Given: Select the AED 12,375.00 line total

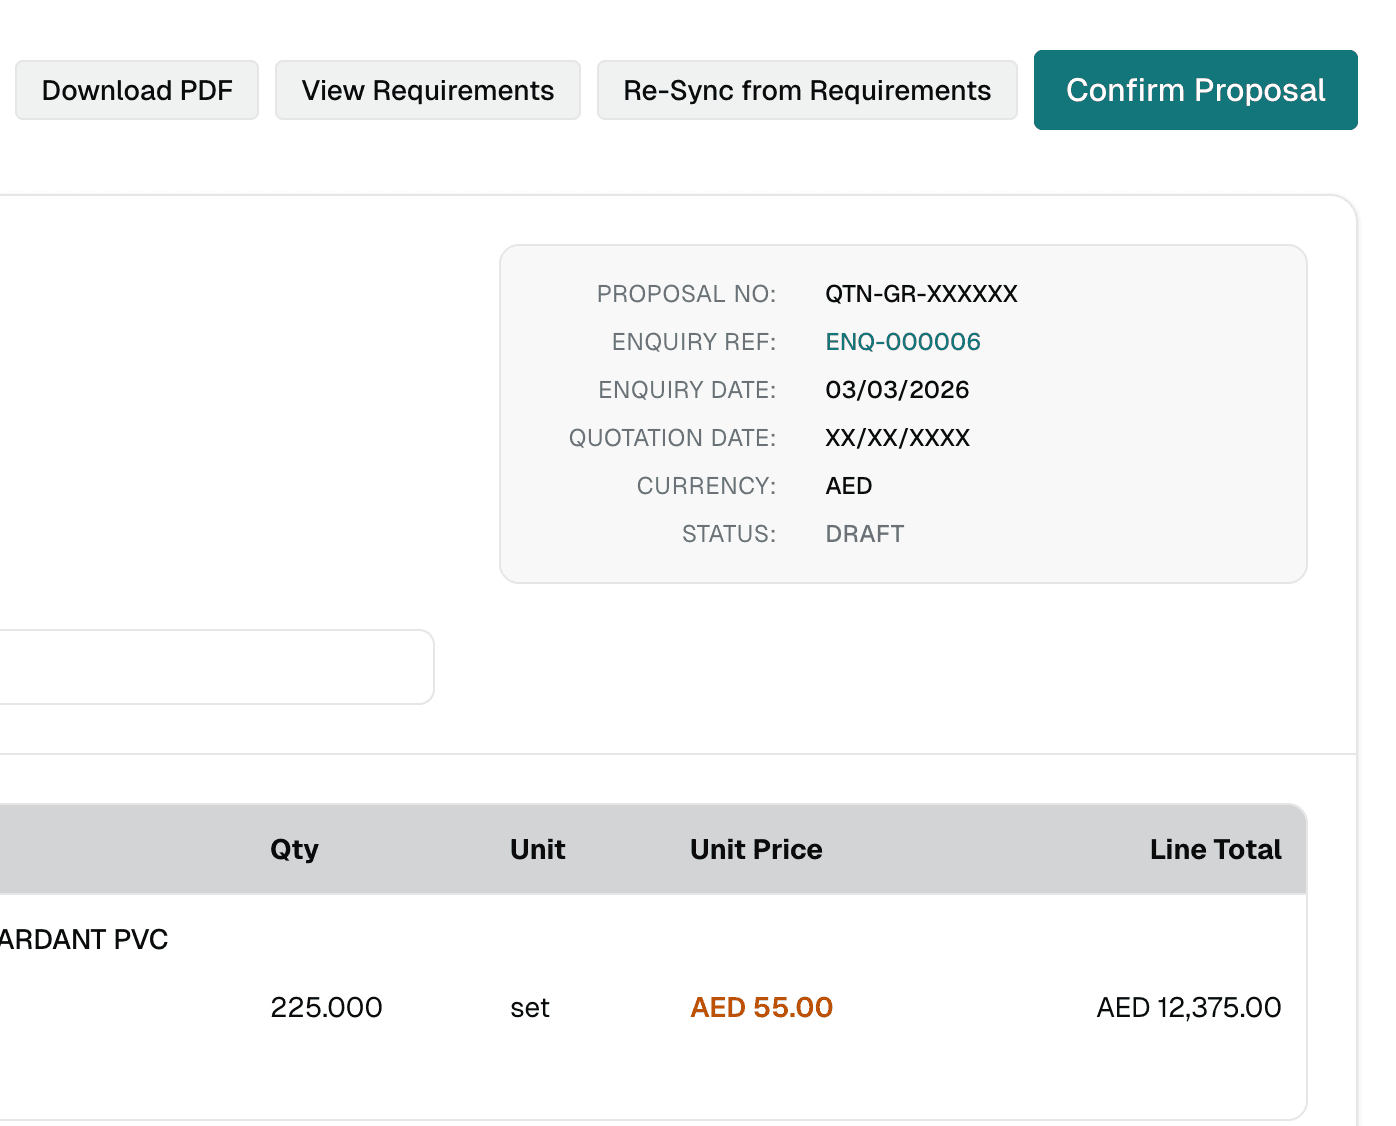Looking at the screenshot, I should [x=1189, y=1007].
